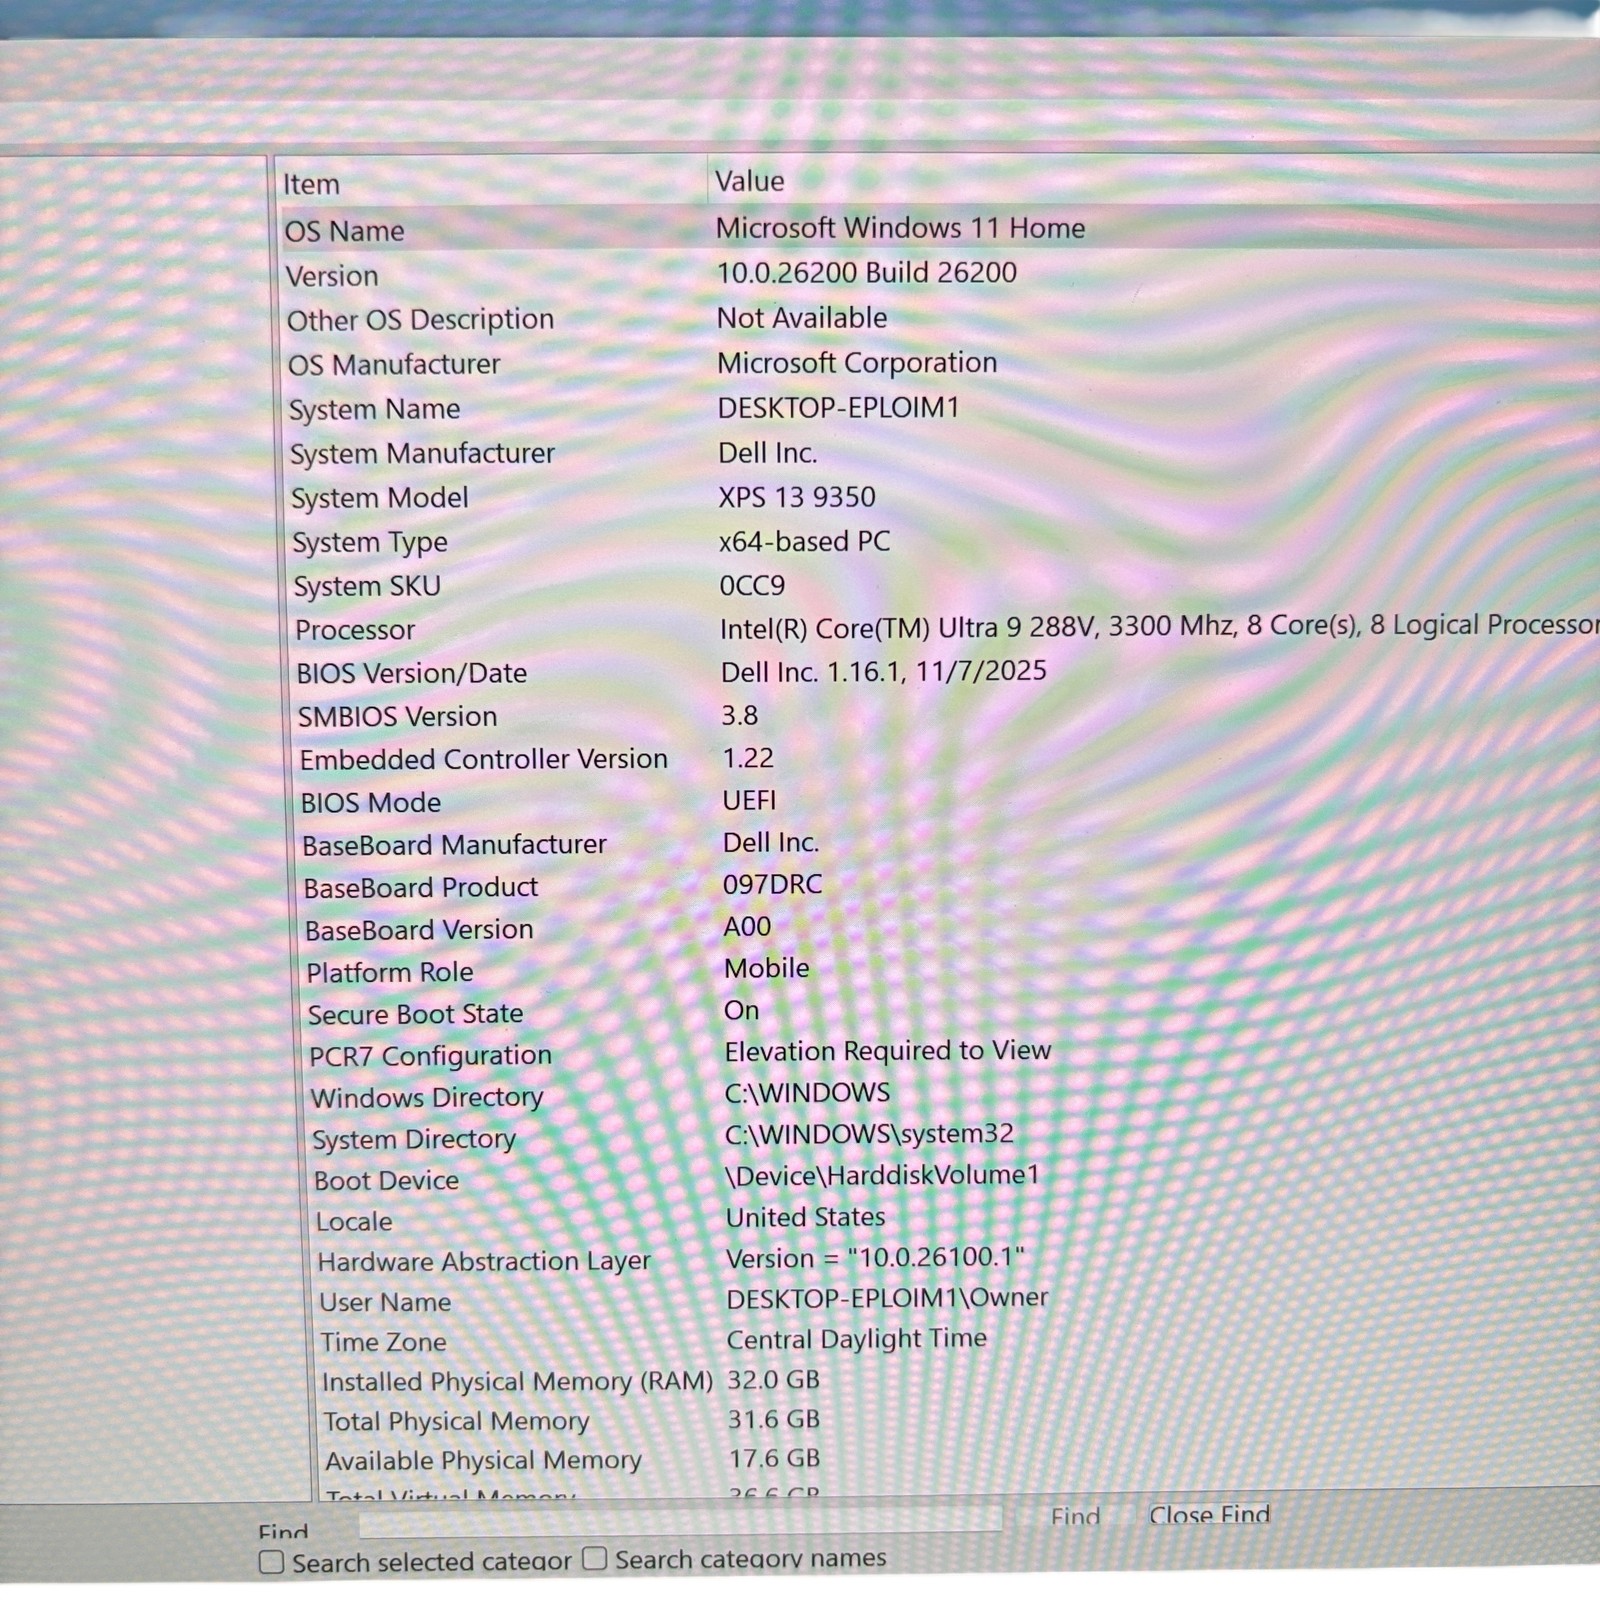Select the Locale row label
Image resolution: width=1600 pixels, height=1600 pixels.
tap(354, 1222)
